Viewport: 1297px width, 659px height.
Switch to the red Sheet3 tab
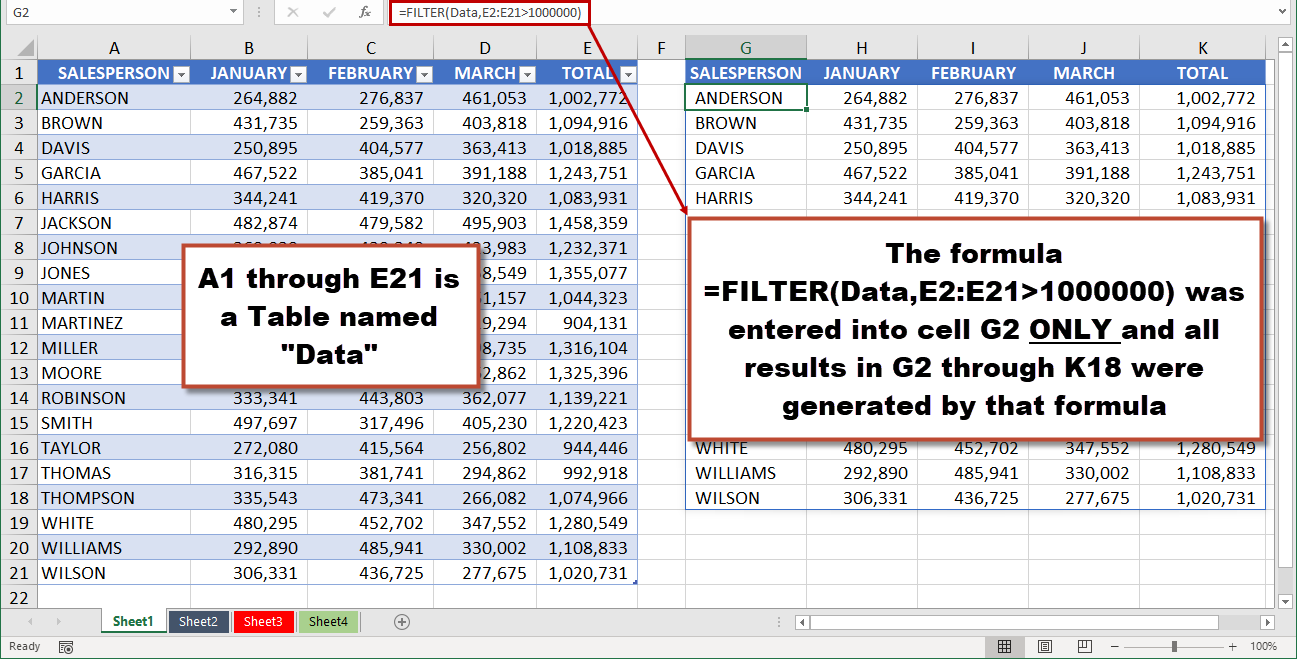coord(264,622)
